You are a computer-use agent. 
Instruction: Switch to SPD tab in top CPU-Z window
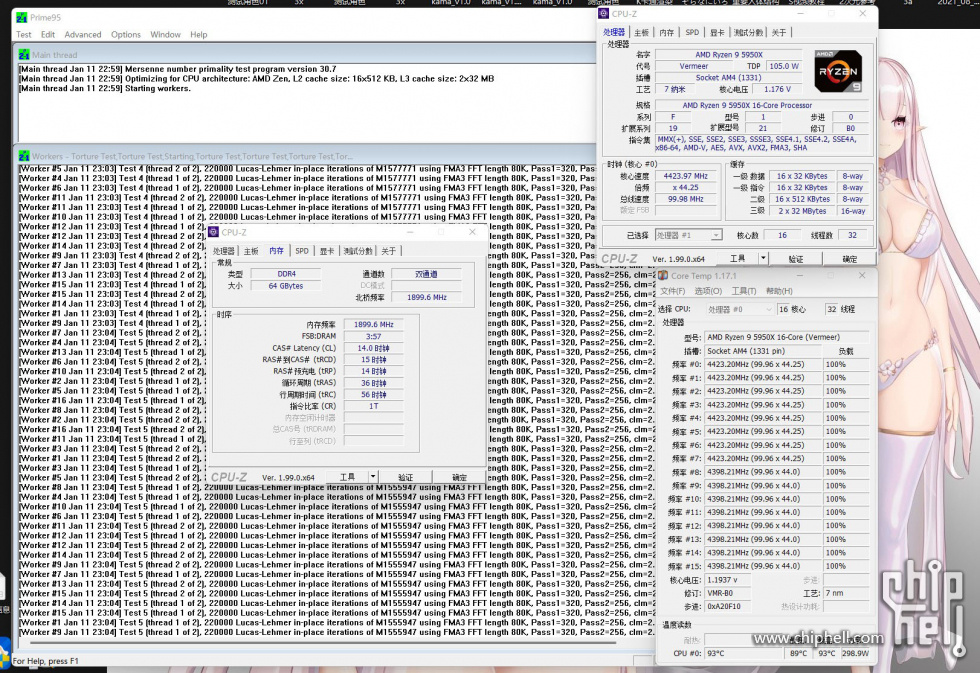pyautogui.click(x=692, y=32)
